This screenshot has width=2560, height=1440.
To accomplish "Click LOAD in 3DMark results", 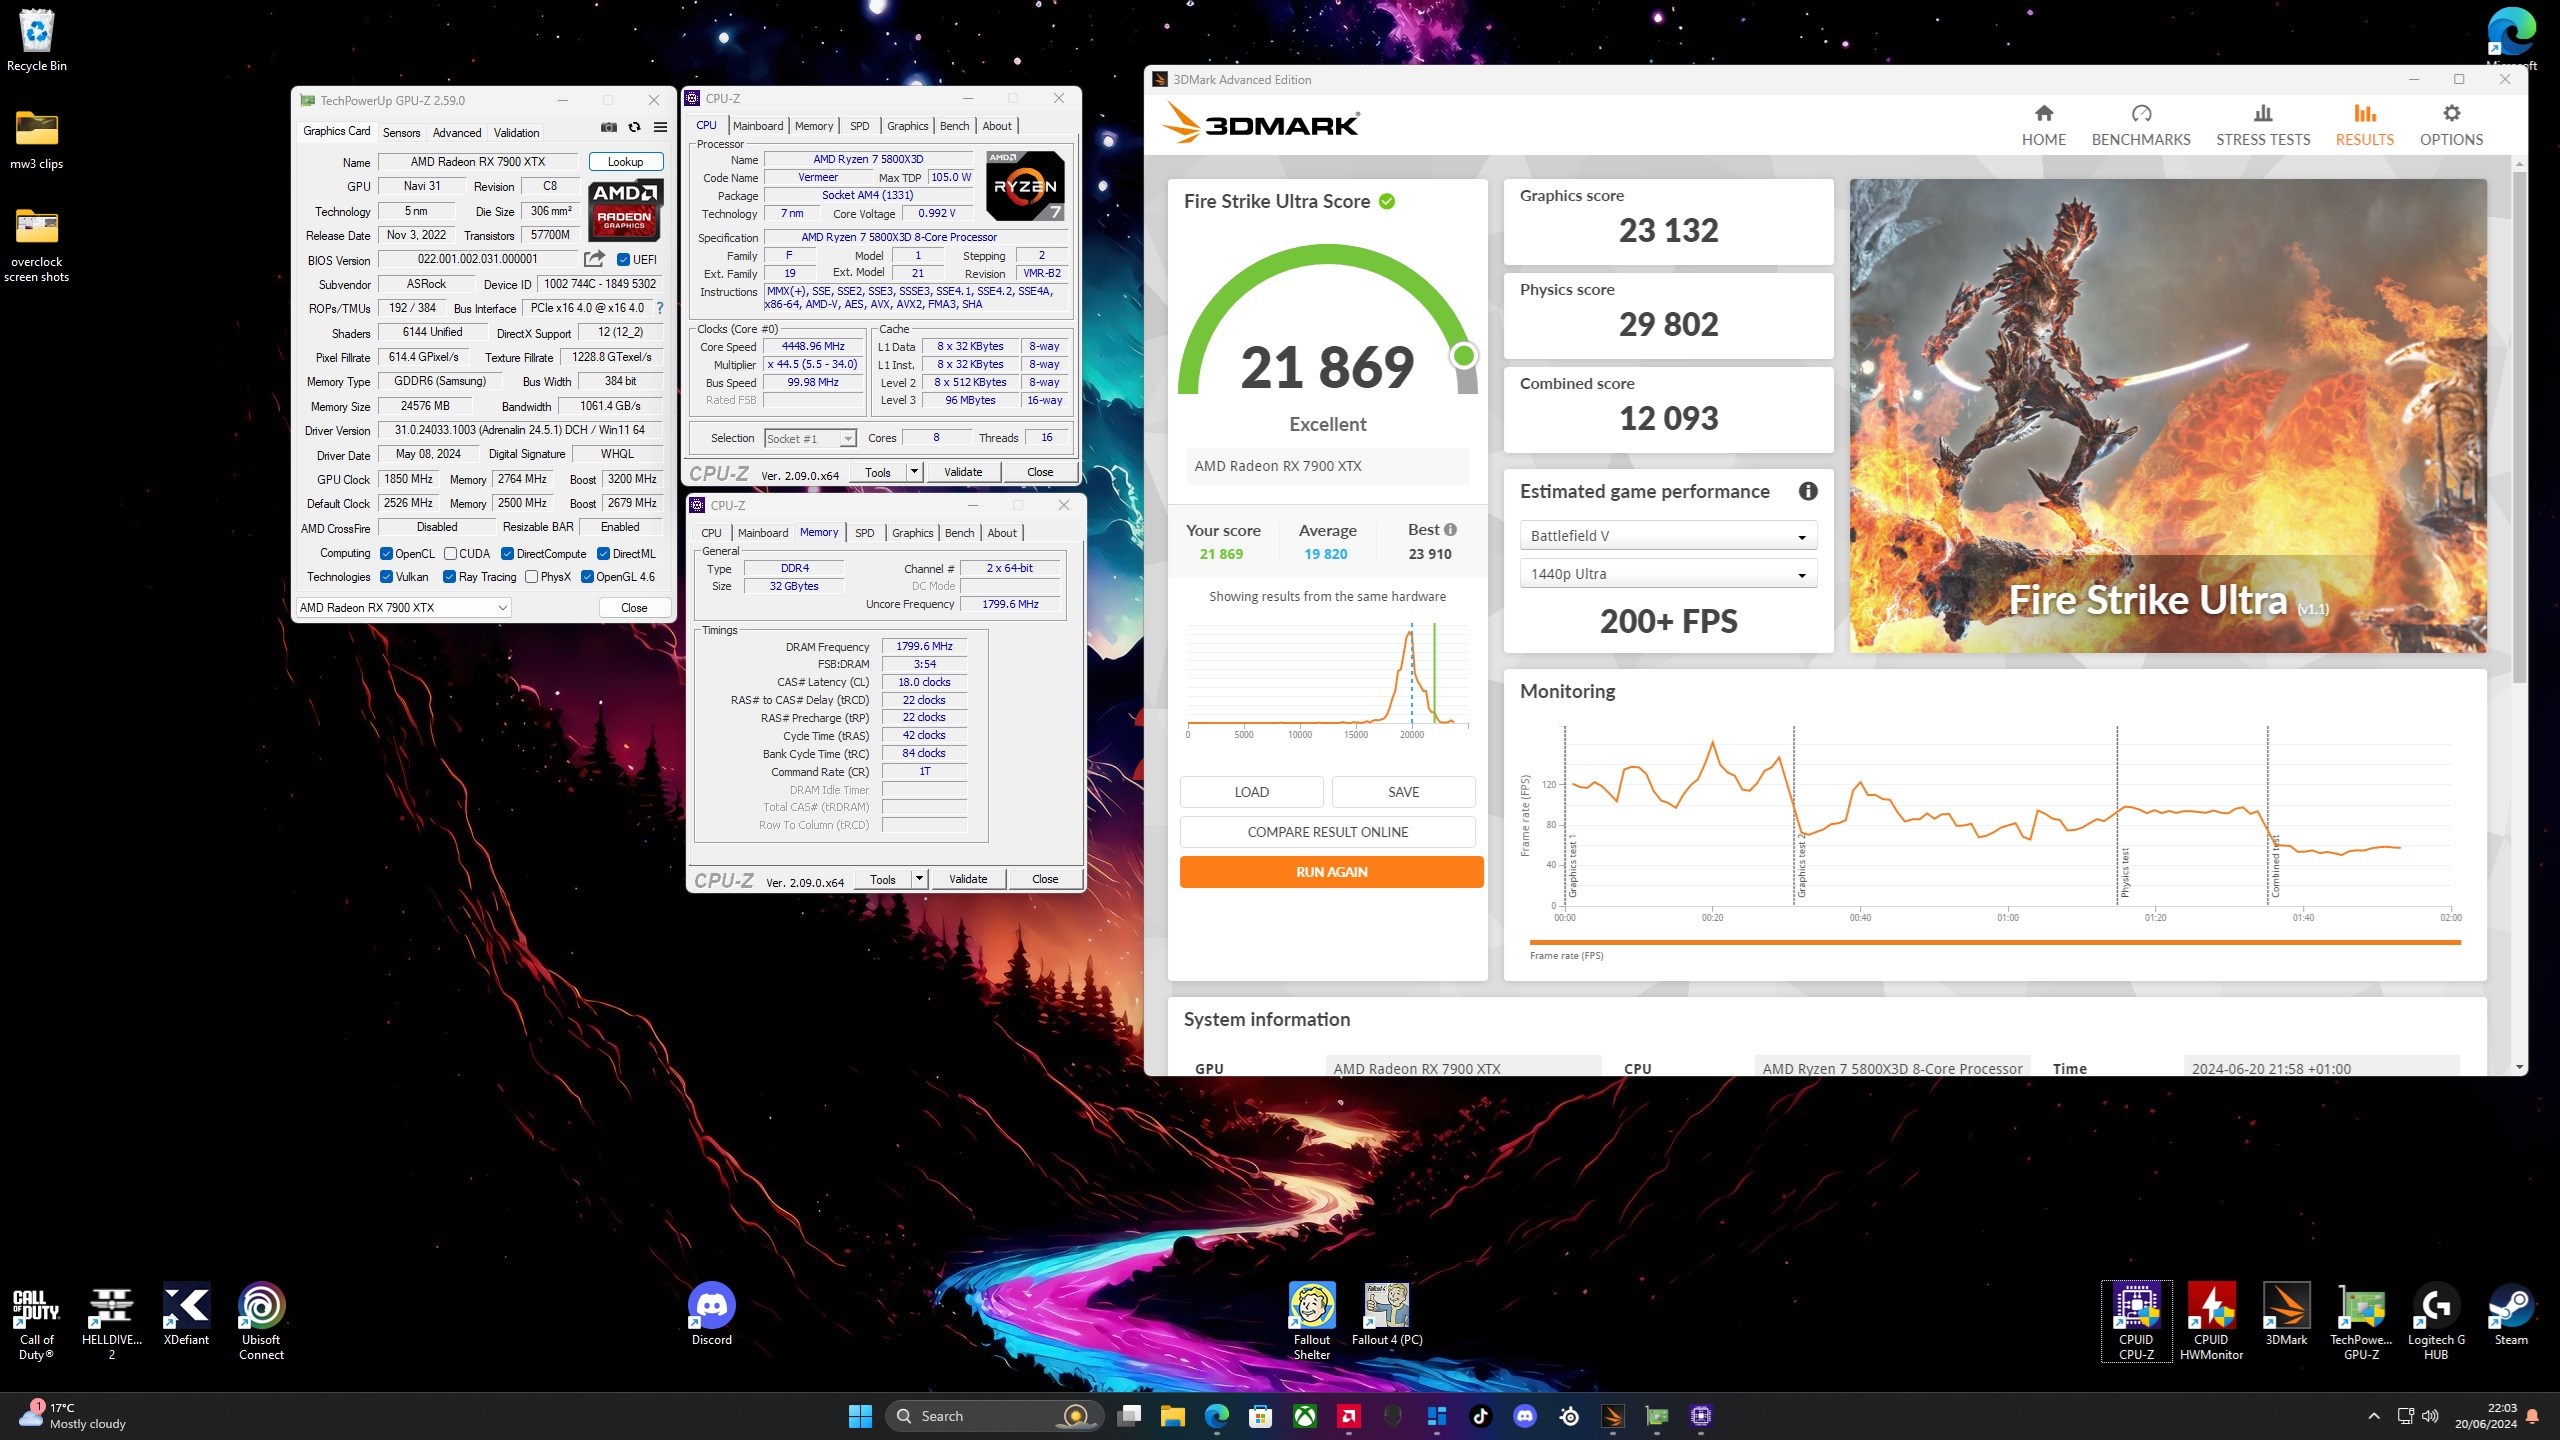I will (1251, 792).
